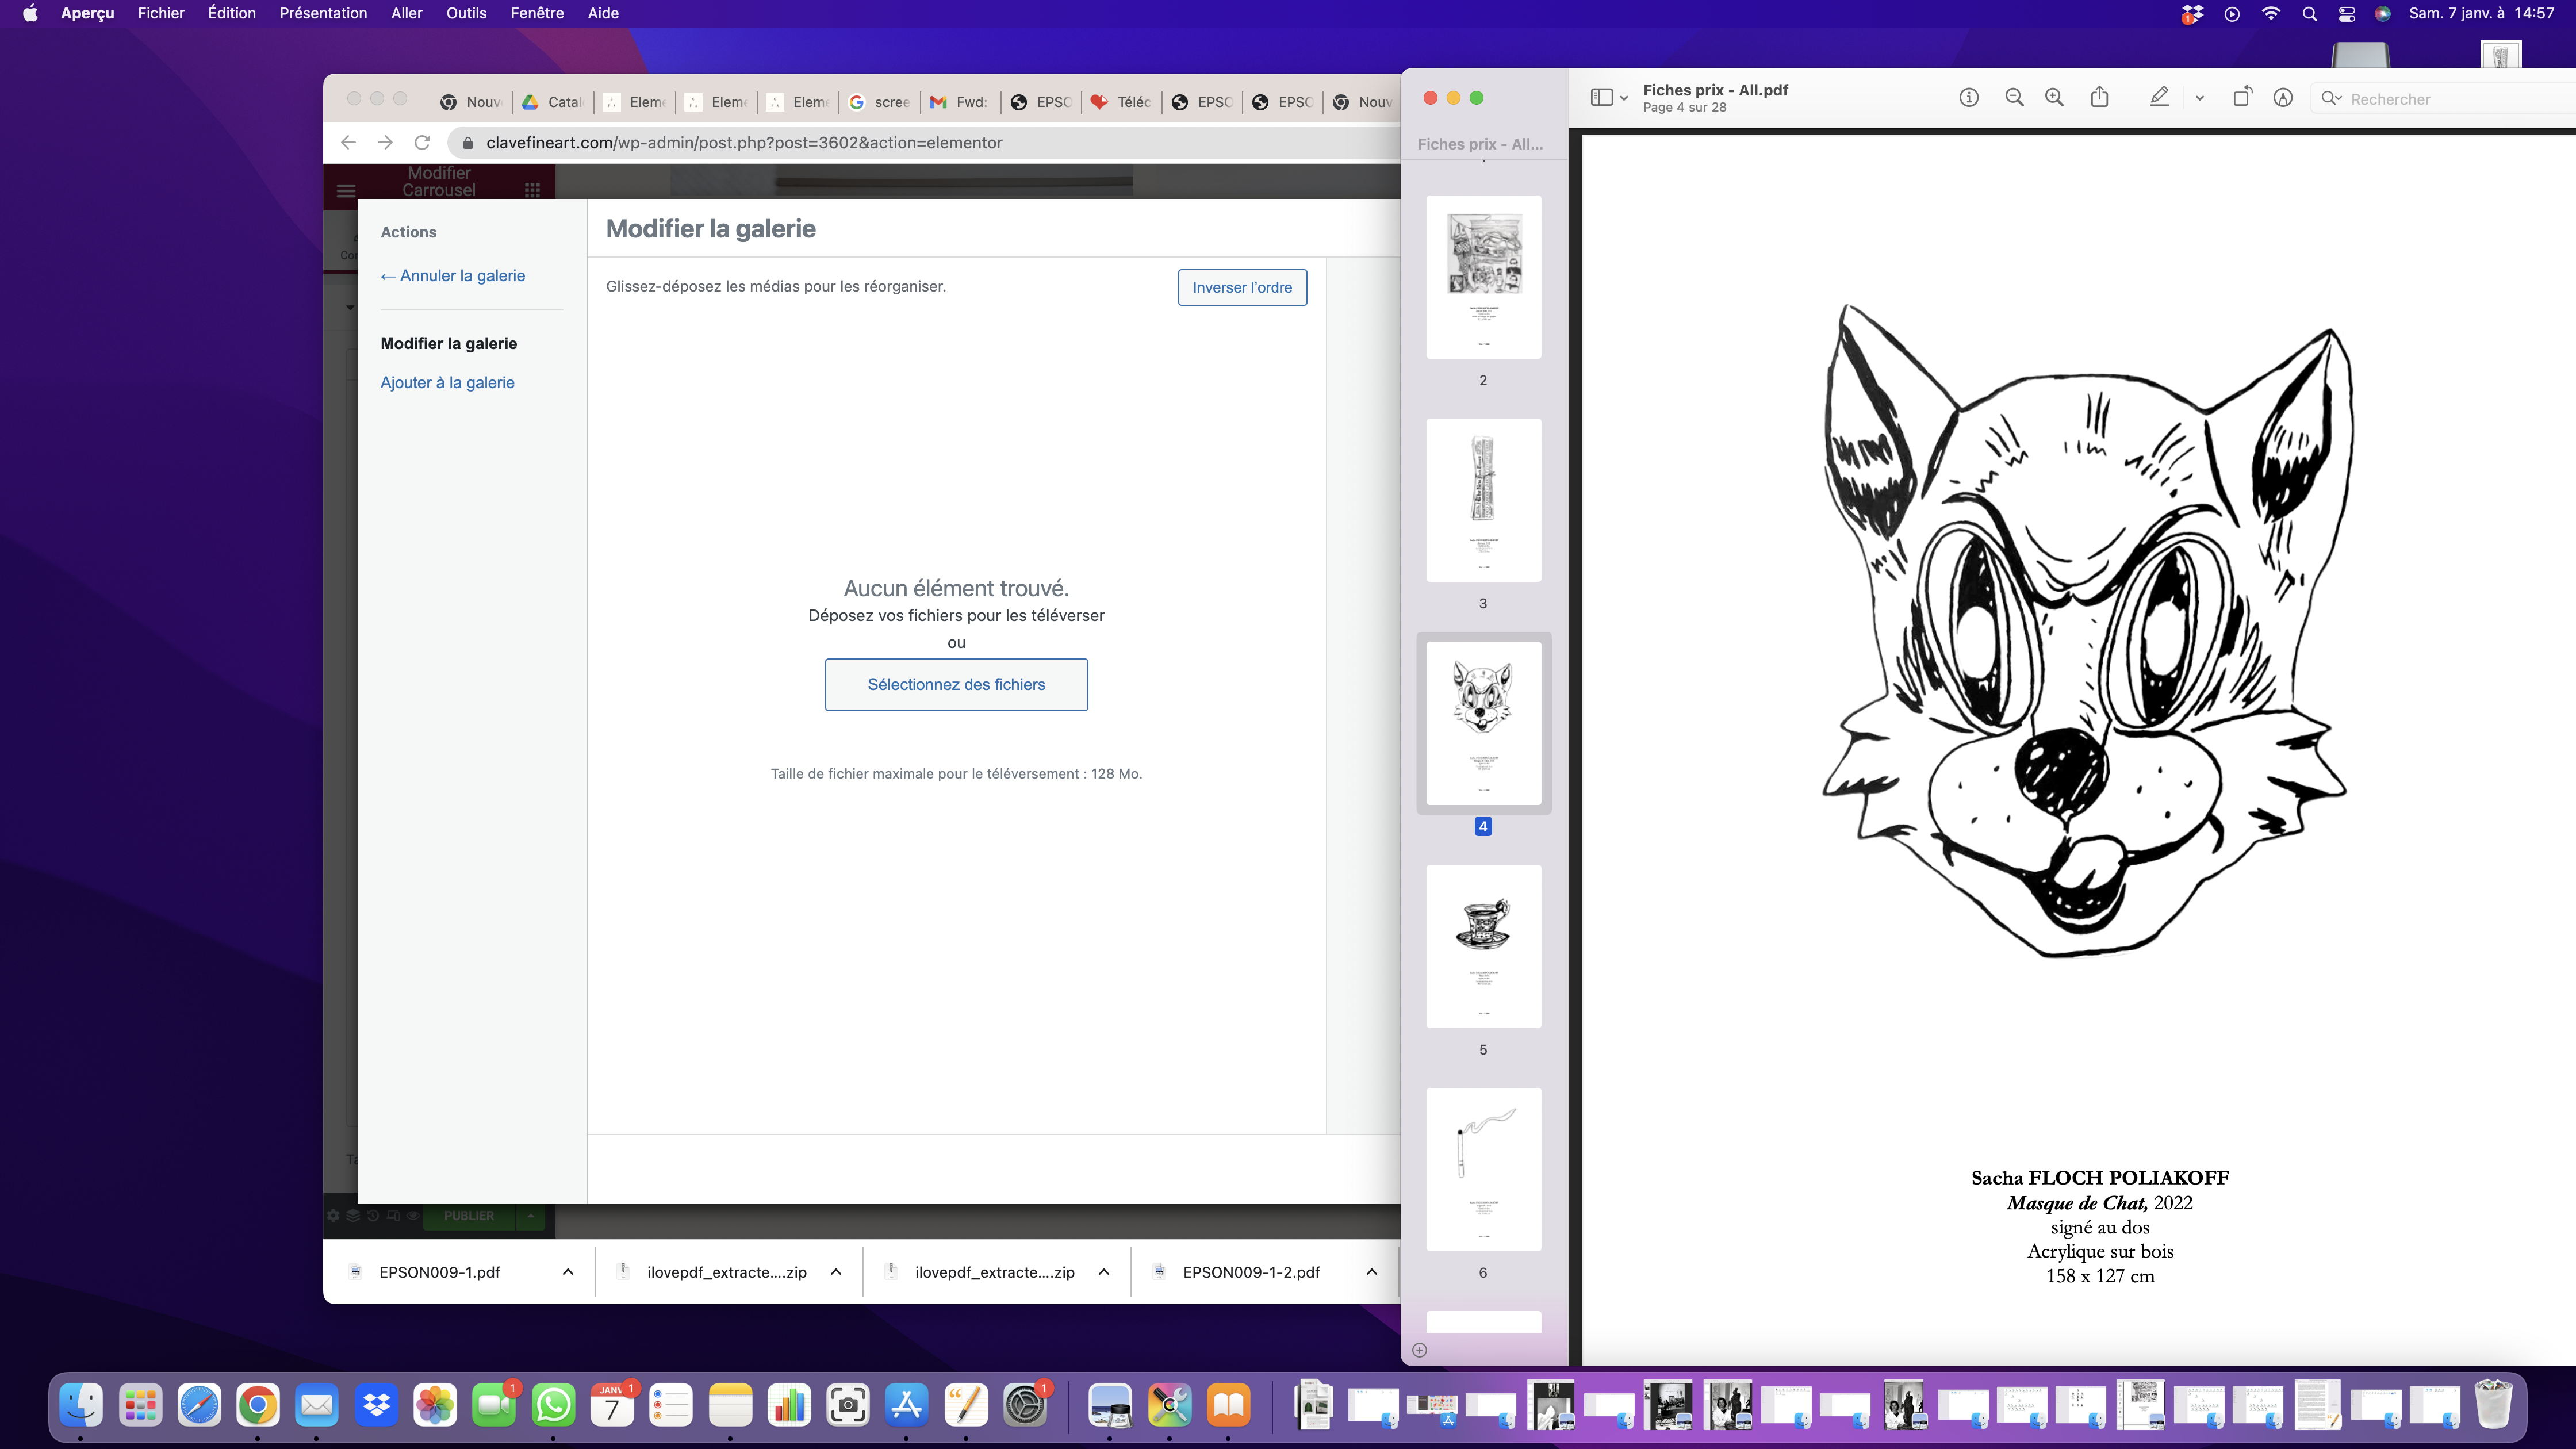Switch to the Téléc tab
The height and width of the screenshot is (1449, 2576).
click(x=1121, y=102)
